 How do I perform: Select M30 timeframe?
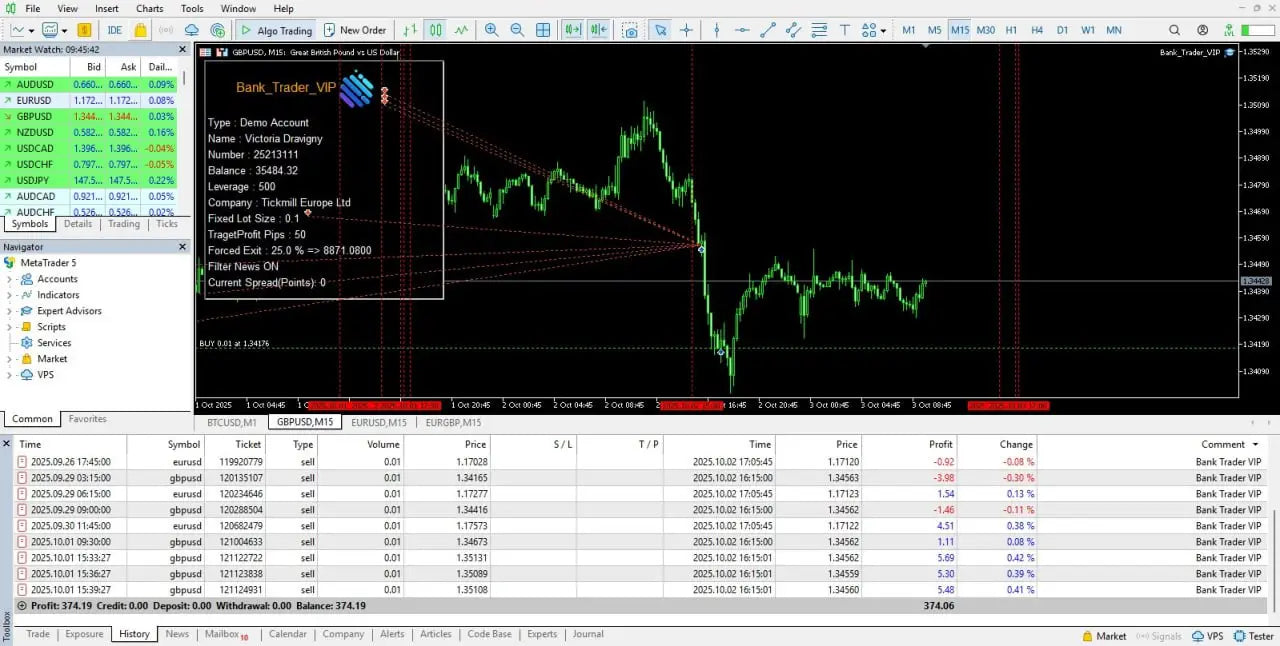pos(986,30)
